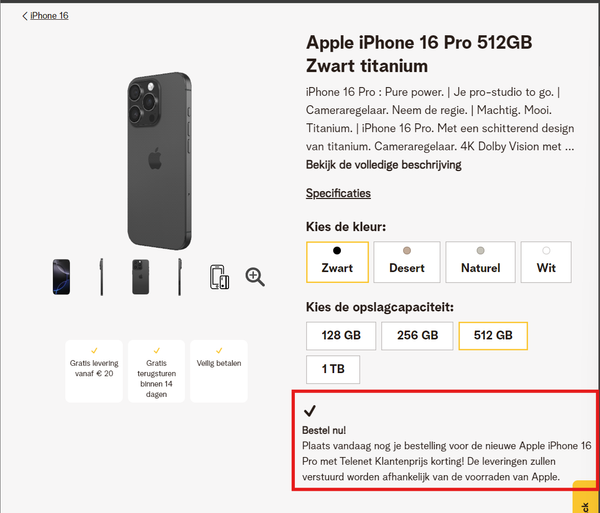Choose the Naturel color swatch
The image size is (600, 513).
480,261
